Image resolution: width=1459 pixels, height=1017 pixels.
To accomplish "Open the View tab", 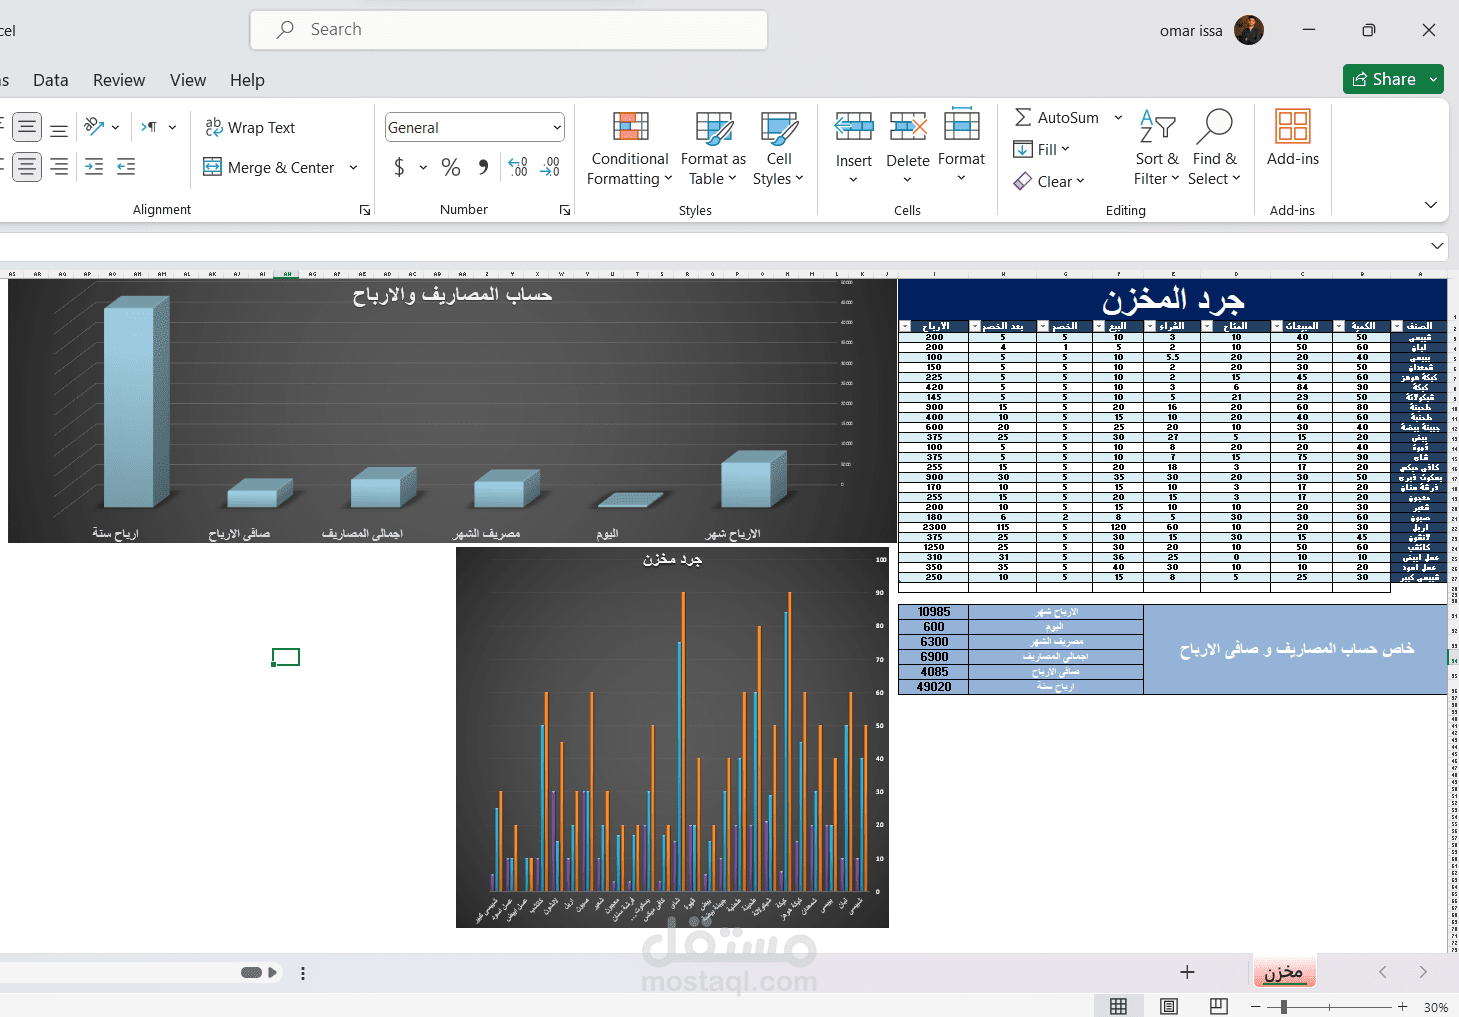I will click(188, 80).
